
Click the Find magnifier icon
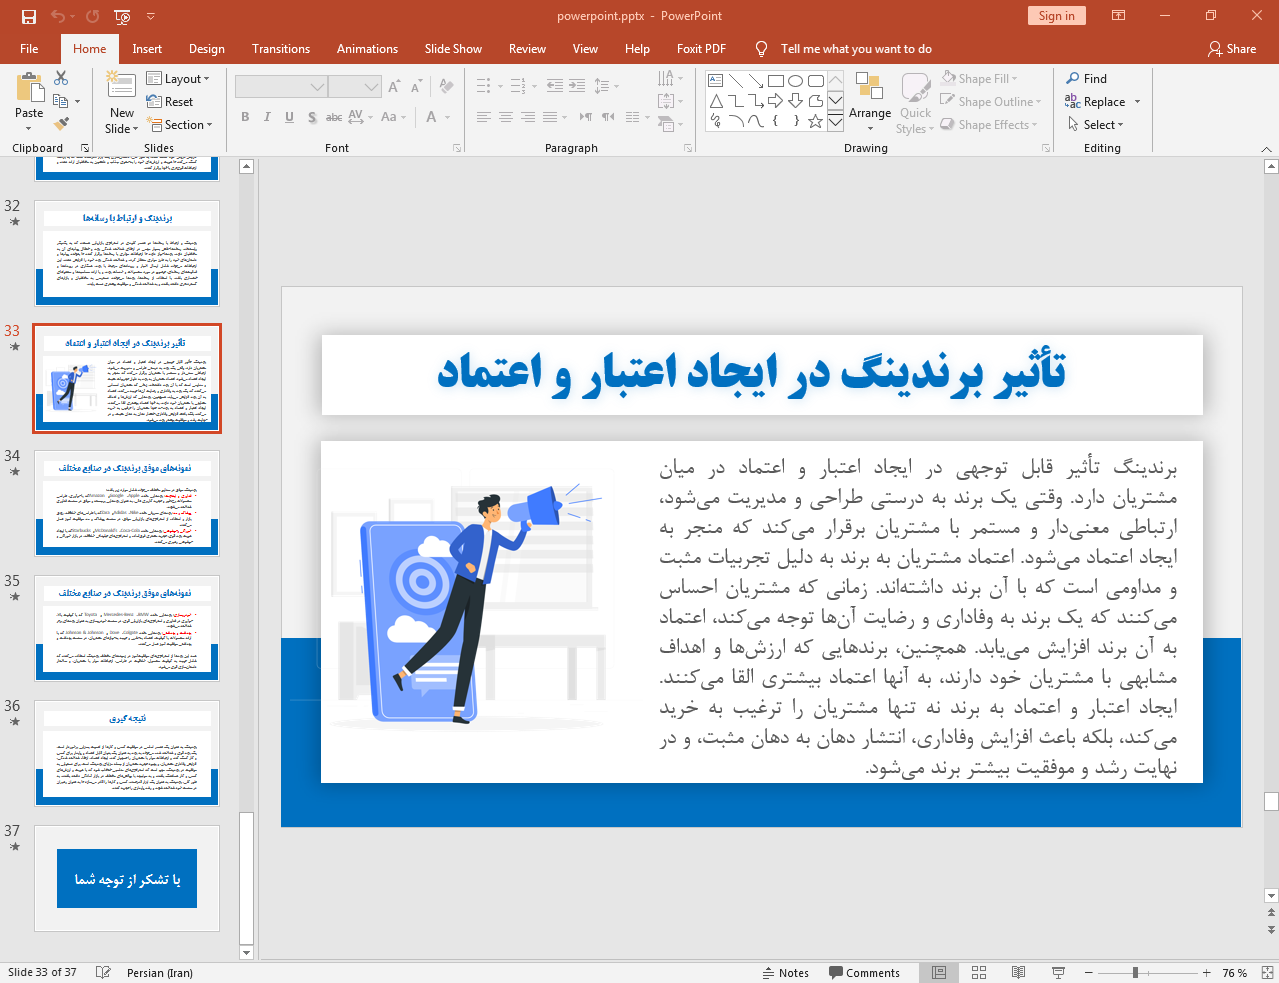click(x=1073, y=78)
